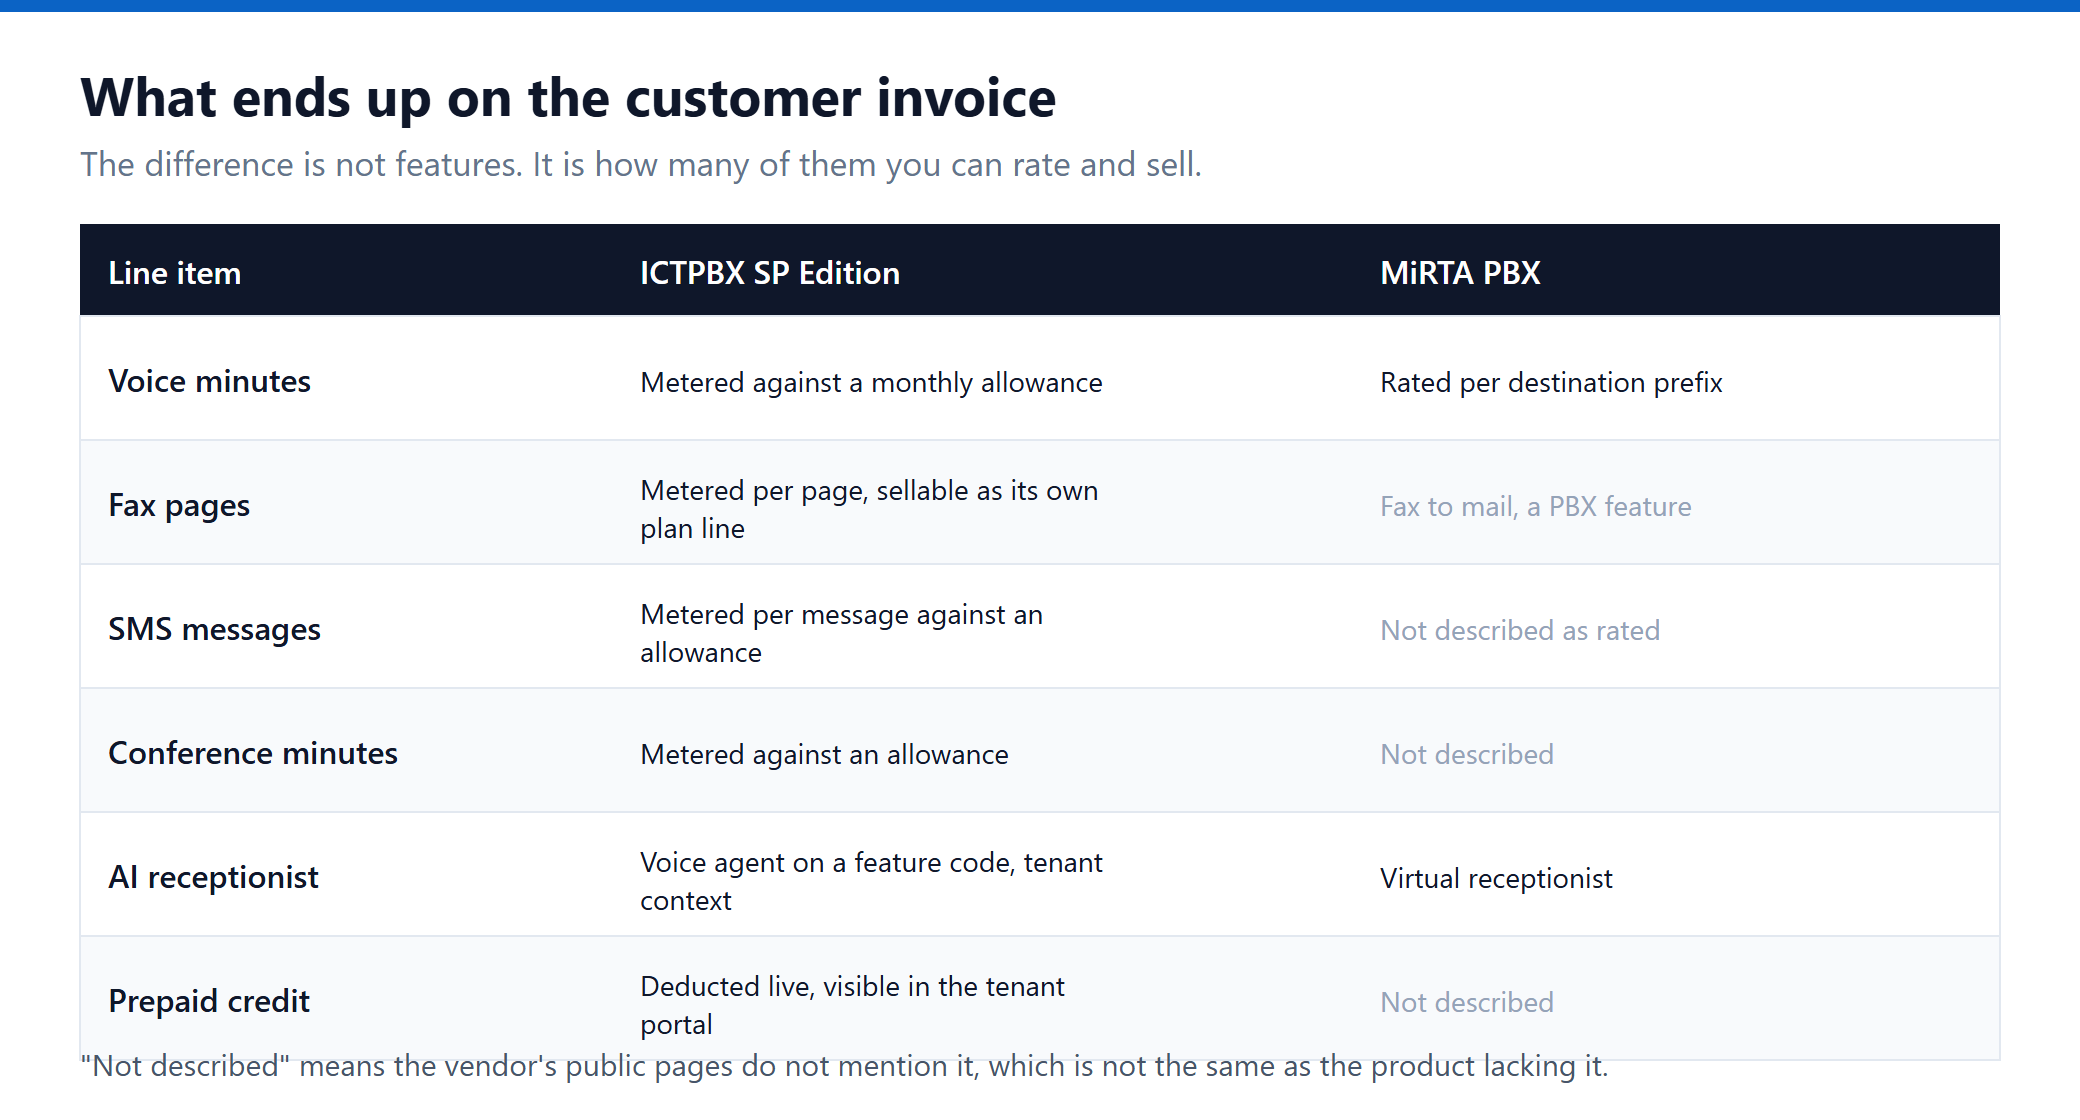Click the 'Fax pages' row label
The image size is (2080, 1120).
click(x=179, y=505)
